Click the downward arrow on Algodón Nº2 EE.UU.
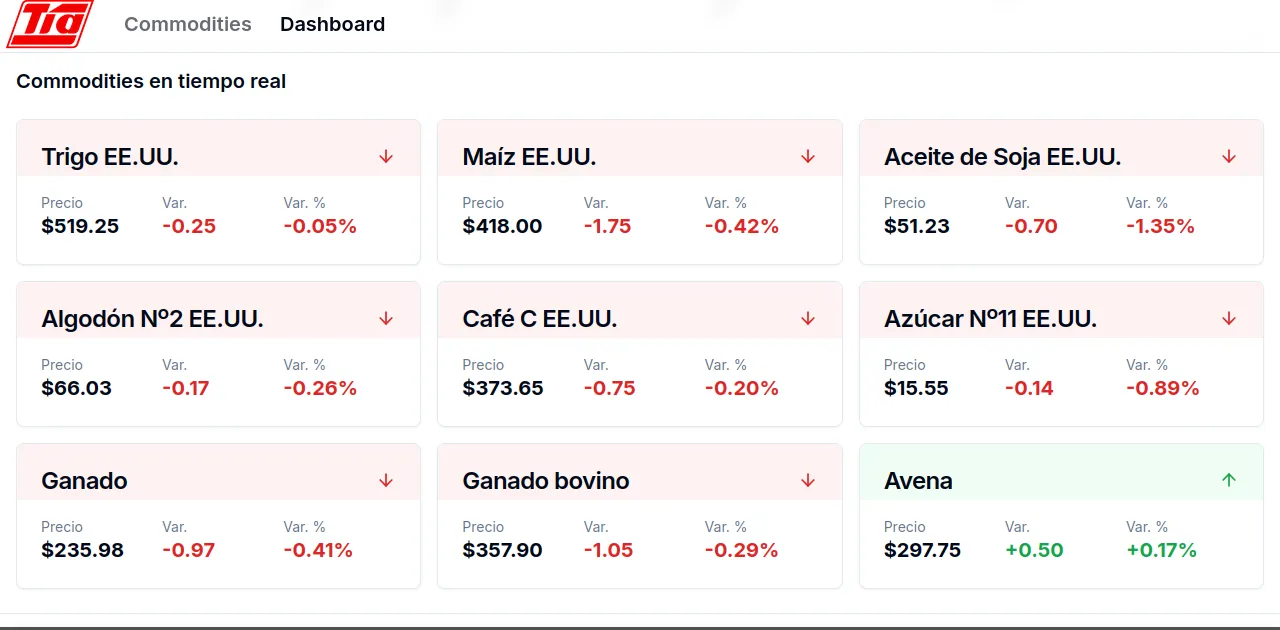Screen dimensions: 1280x630 coord(386,318)
